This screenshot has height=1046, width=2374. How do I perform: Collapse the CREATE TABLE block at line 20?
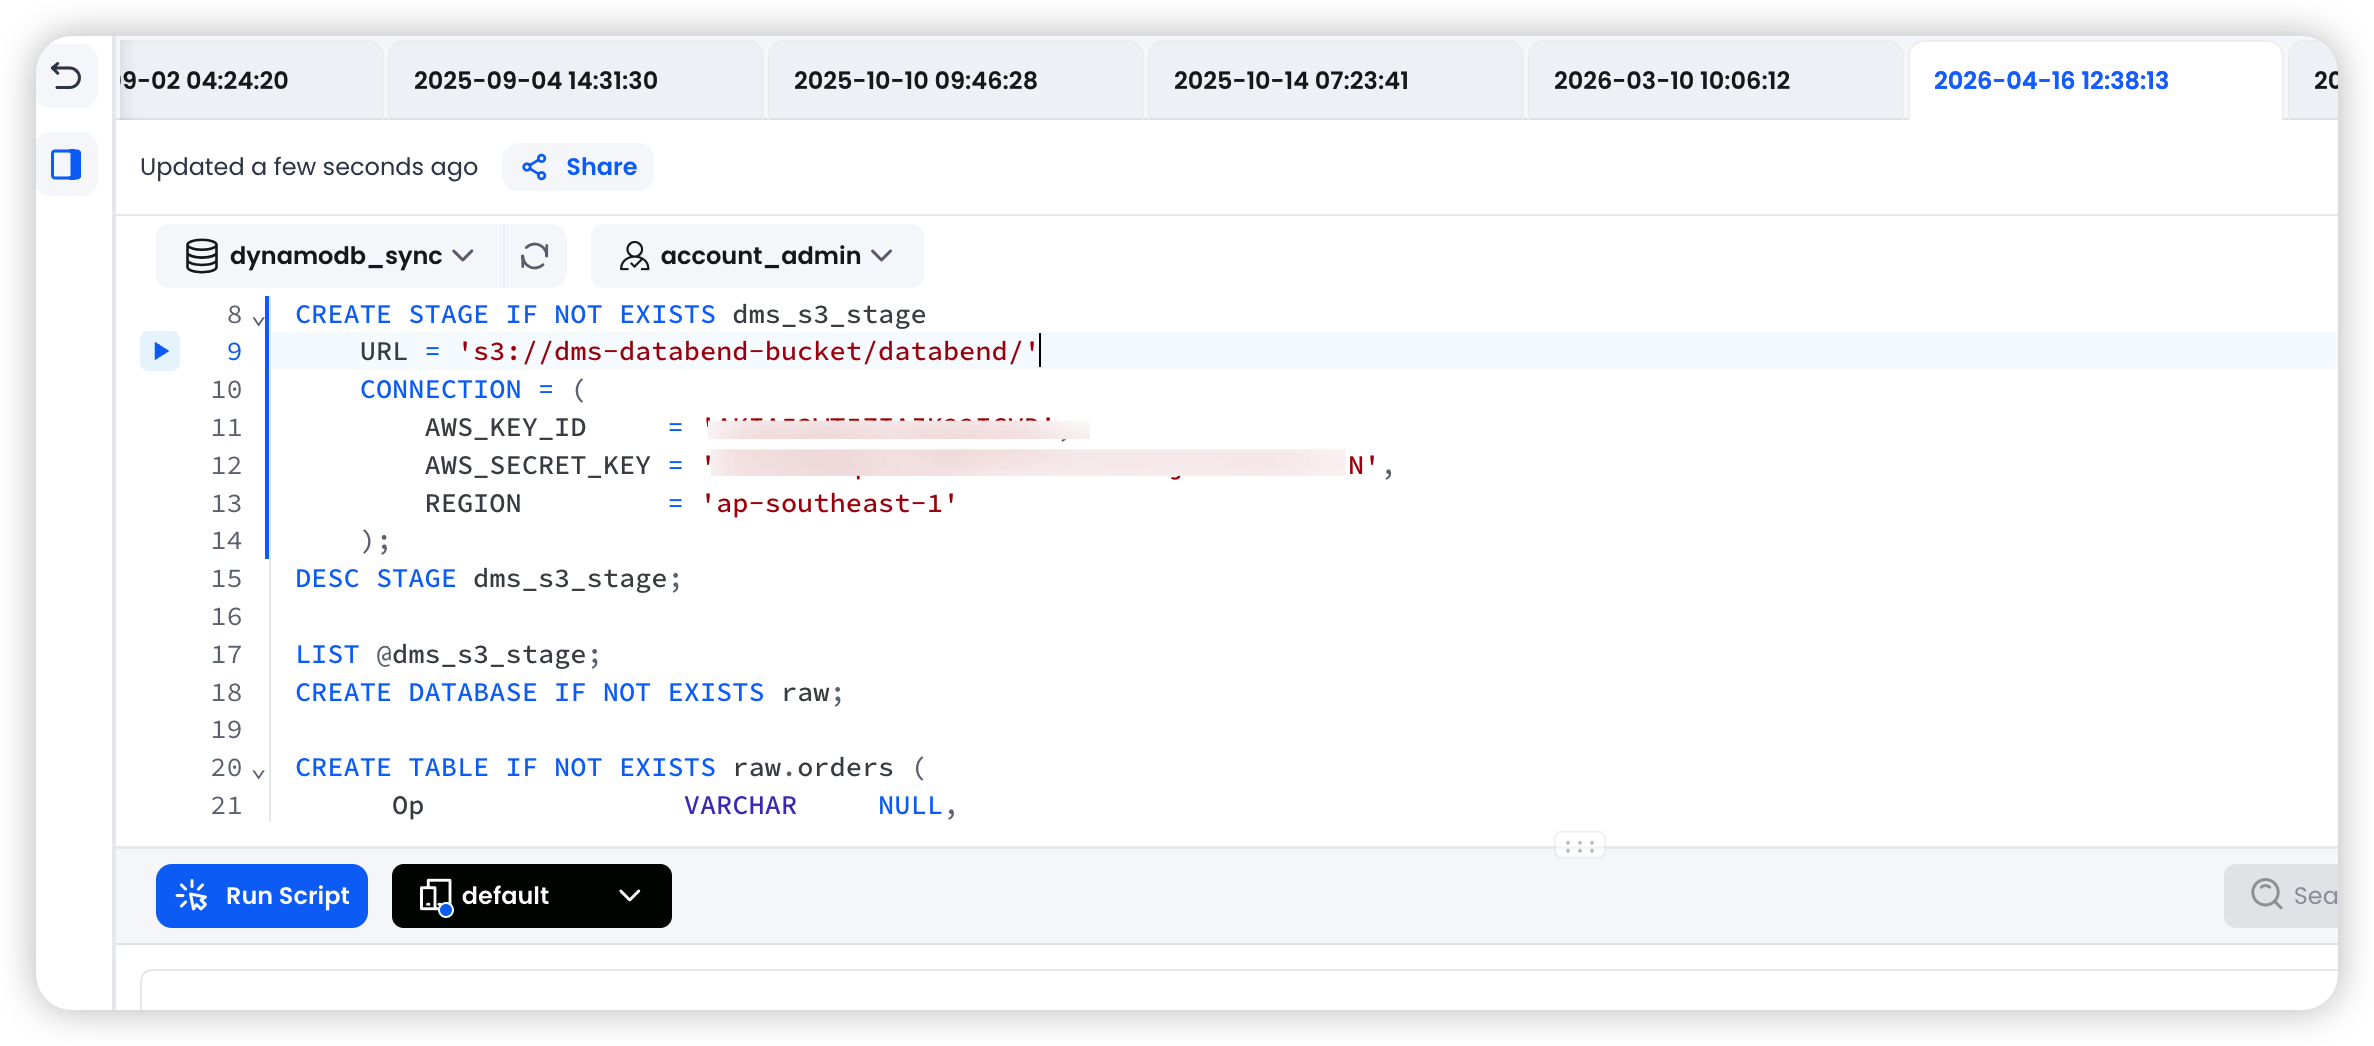[x=259, y=773]
